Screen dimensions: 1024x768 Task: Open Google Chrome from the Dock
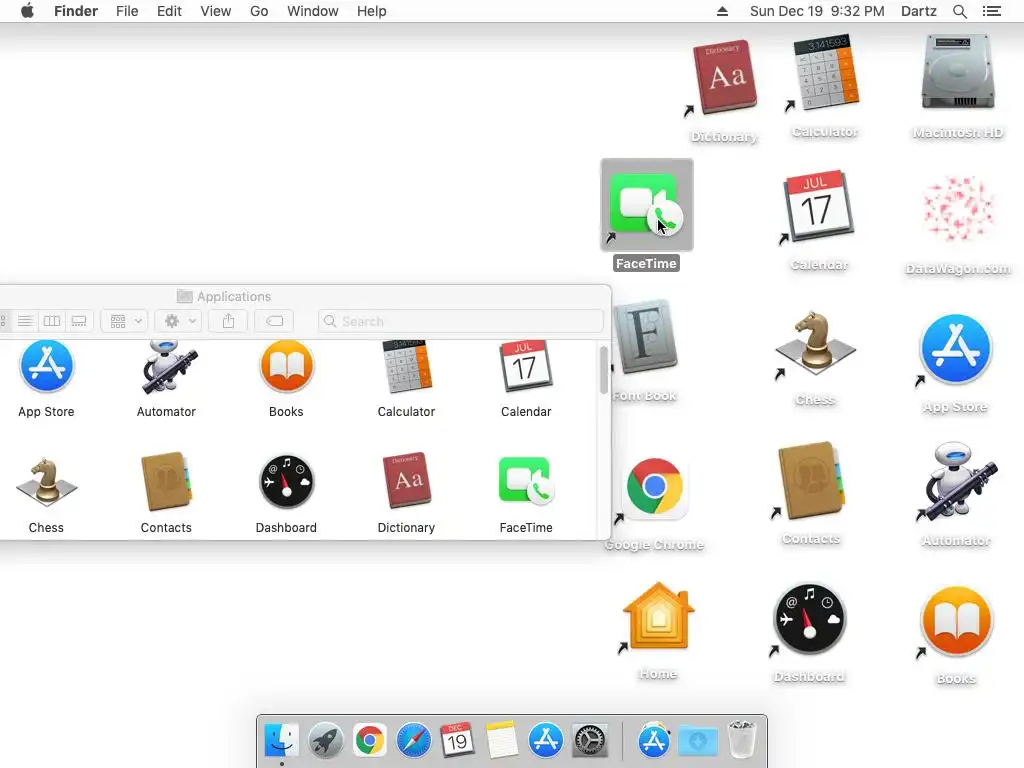369,741
